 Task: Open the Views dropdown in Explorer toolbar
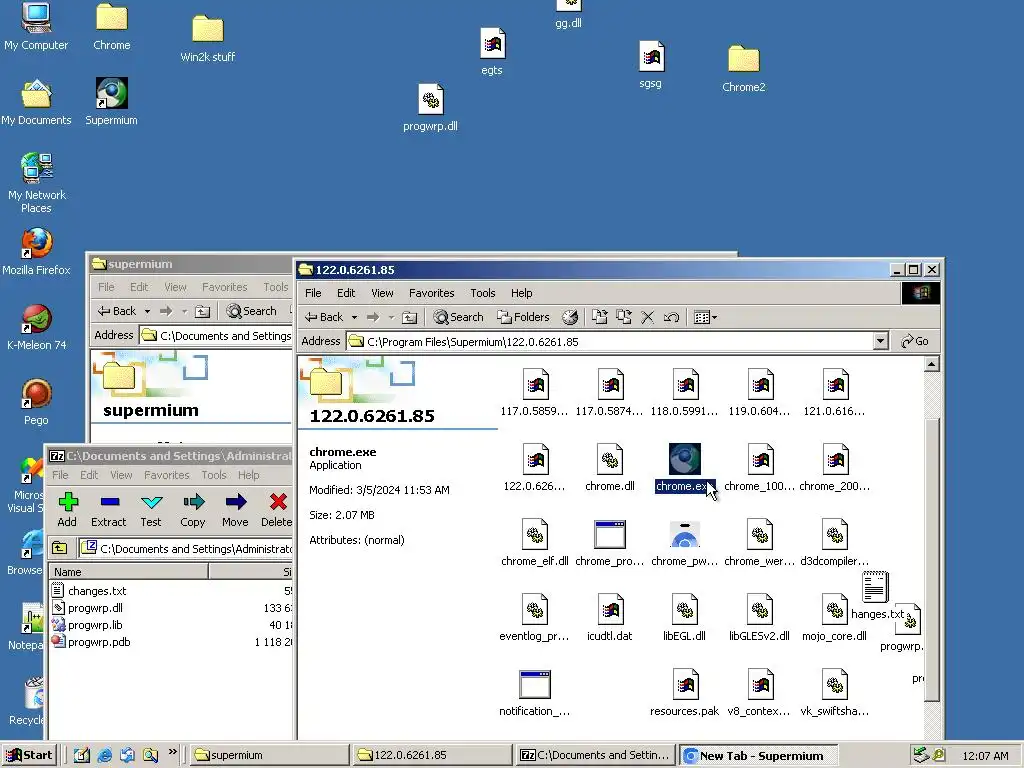point(705,317)
